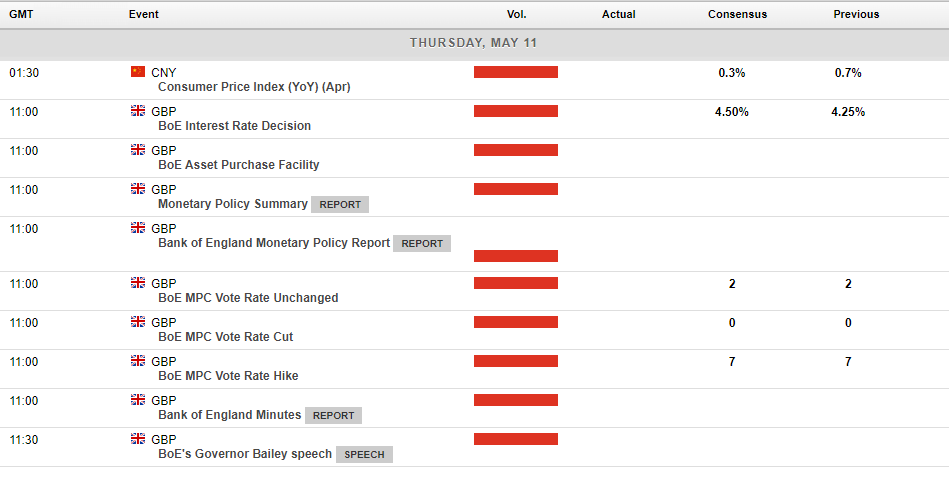Screen dimensions: 949x483
Task: Click UK flag beside Bank of England Monetary Policy Report
Action: 138,228
